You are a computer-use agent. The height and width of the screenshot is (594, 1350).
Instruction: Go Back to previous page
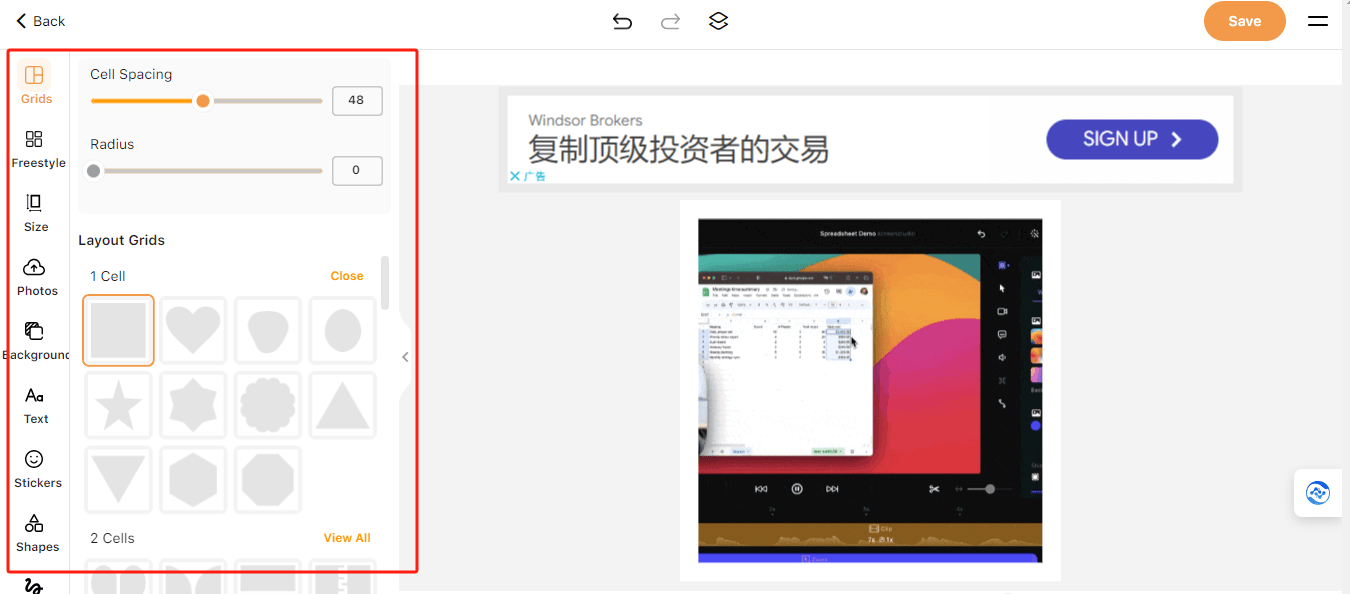41,21
